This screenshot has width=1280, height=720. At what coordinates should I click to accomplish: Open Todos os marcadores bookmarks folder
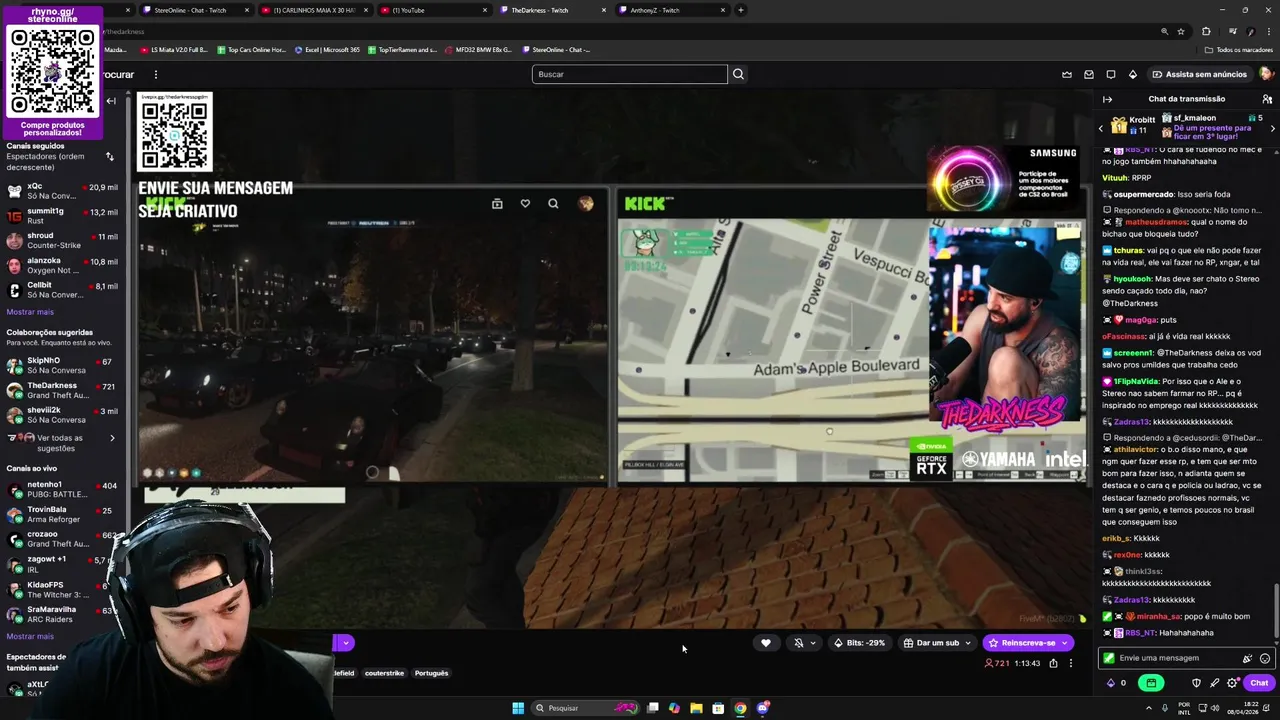[x=1238, y=50]
